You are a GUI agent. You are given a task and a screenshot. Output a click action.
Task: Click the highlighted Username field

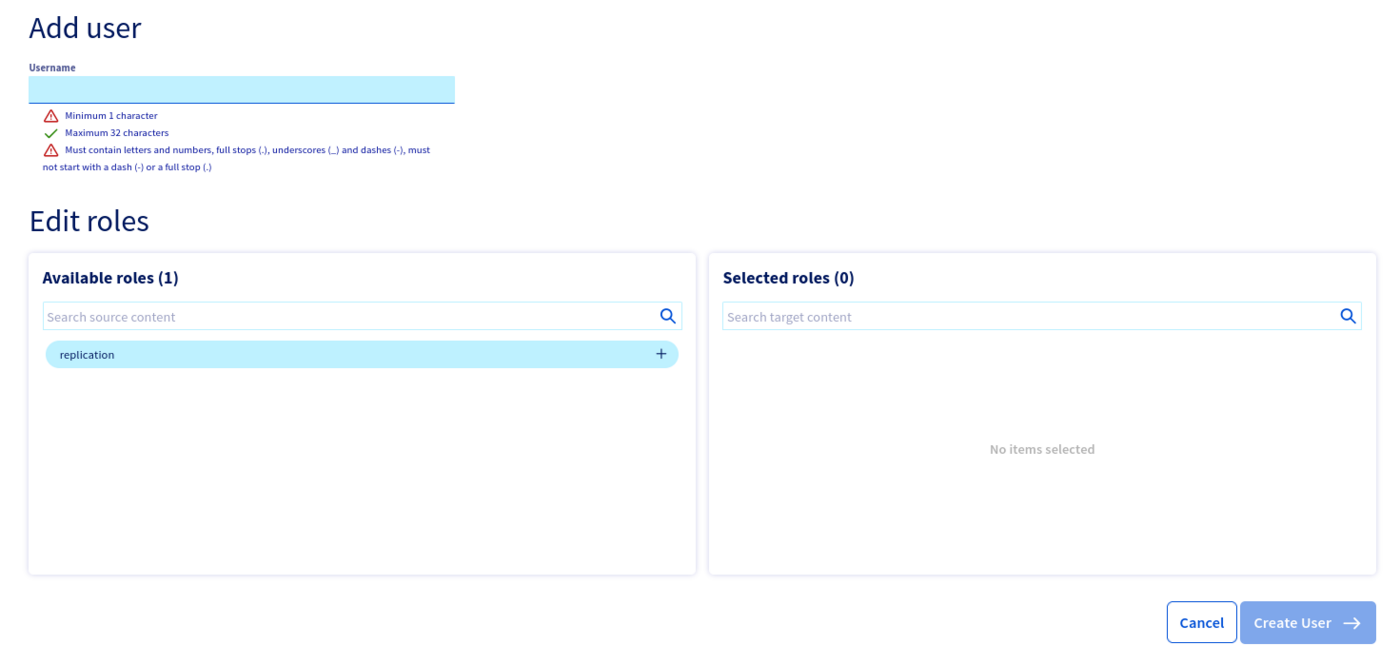[x=242, y=89]
